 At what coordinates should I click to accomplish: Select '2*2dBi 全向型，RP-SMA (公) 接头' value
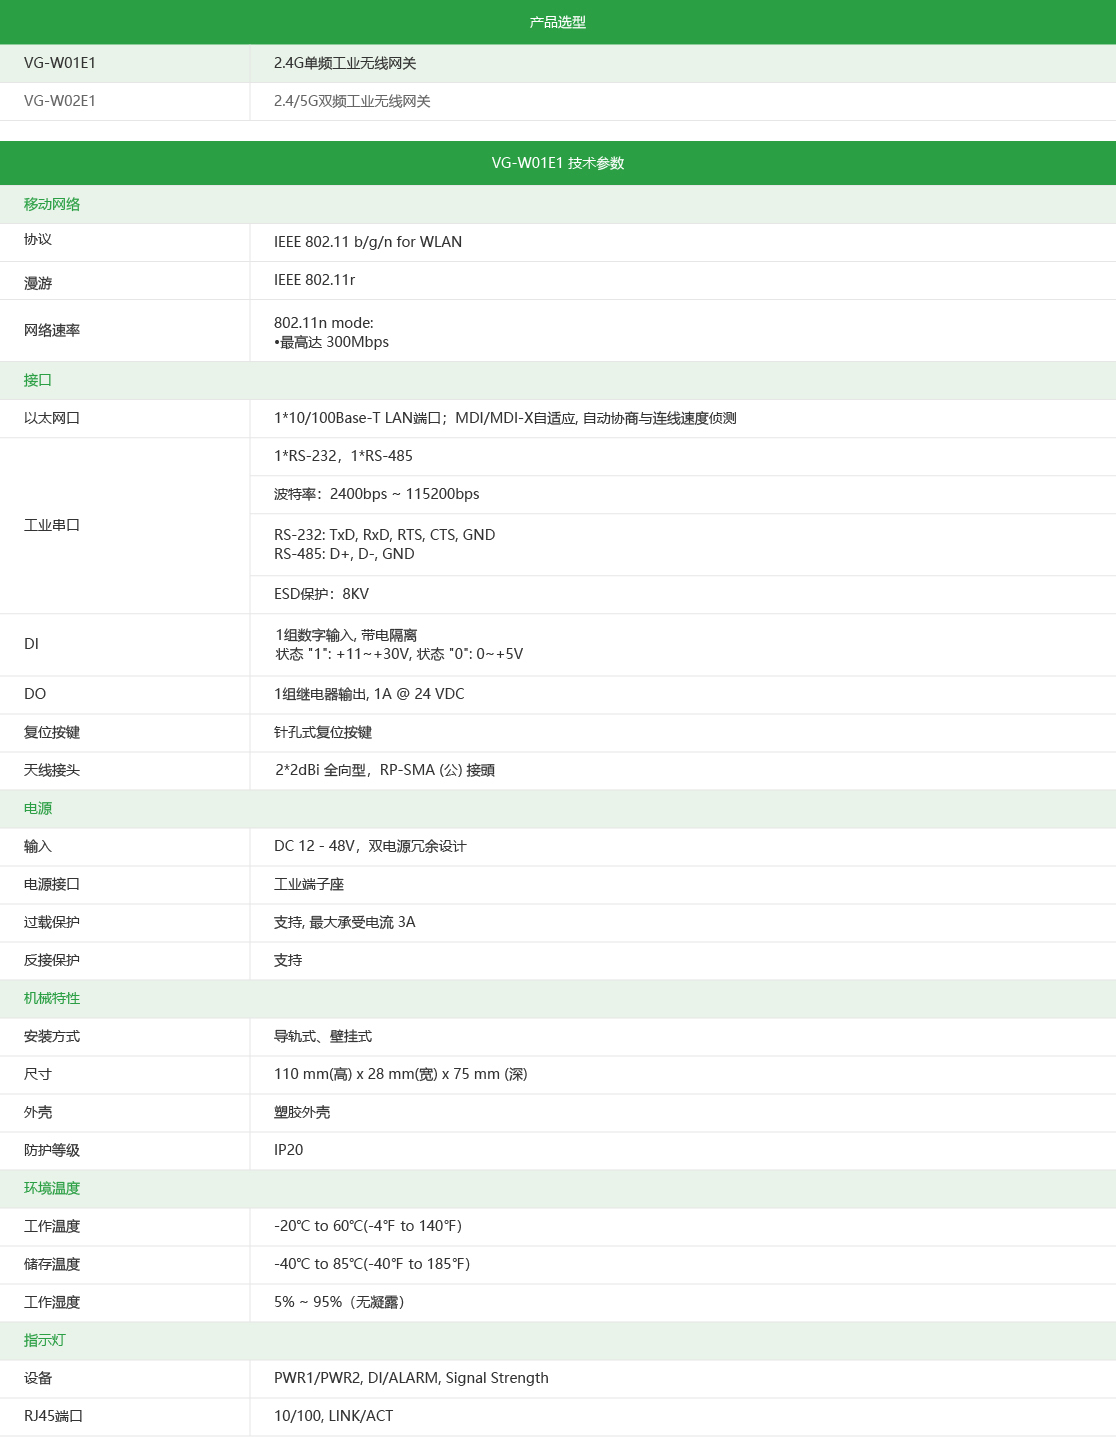click(385, 770)
